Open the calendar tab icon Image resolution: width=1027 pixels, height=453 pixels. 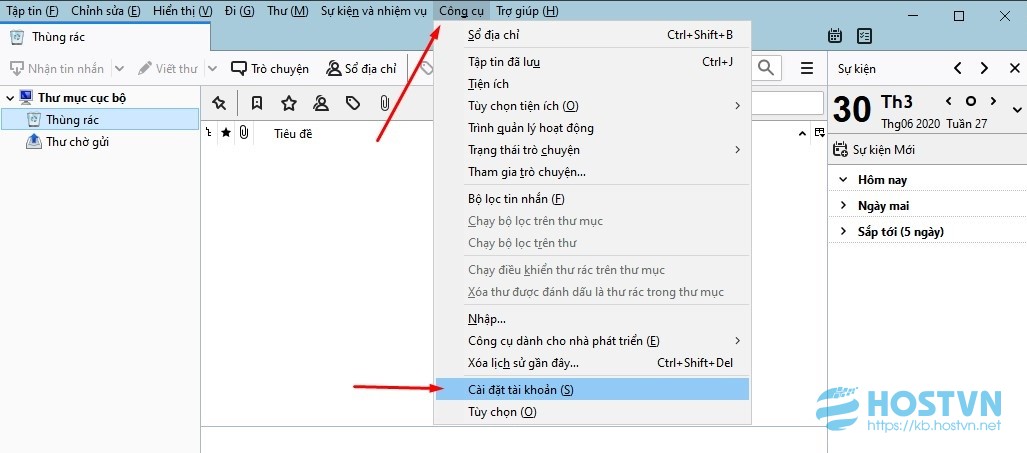coord(835,36)
